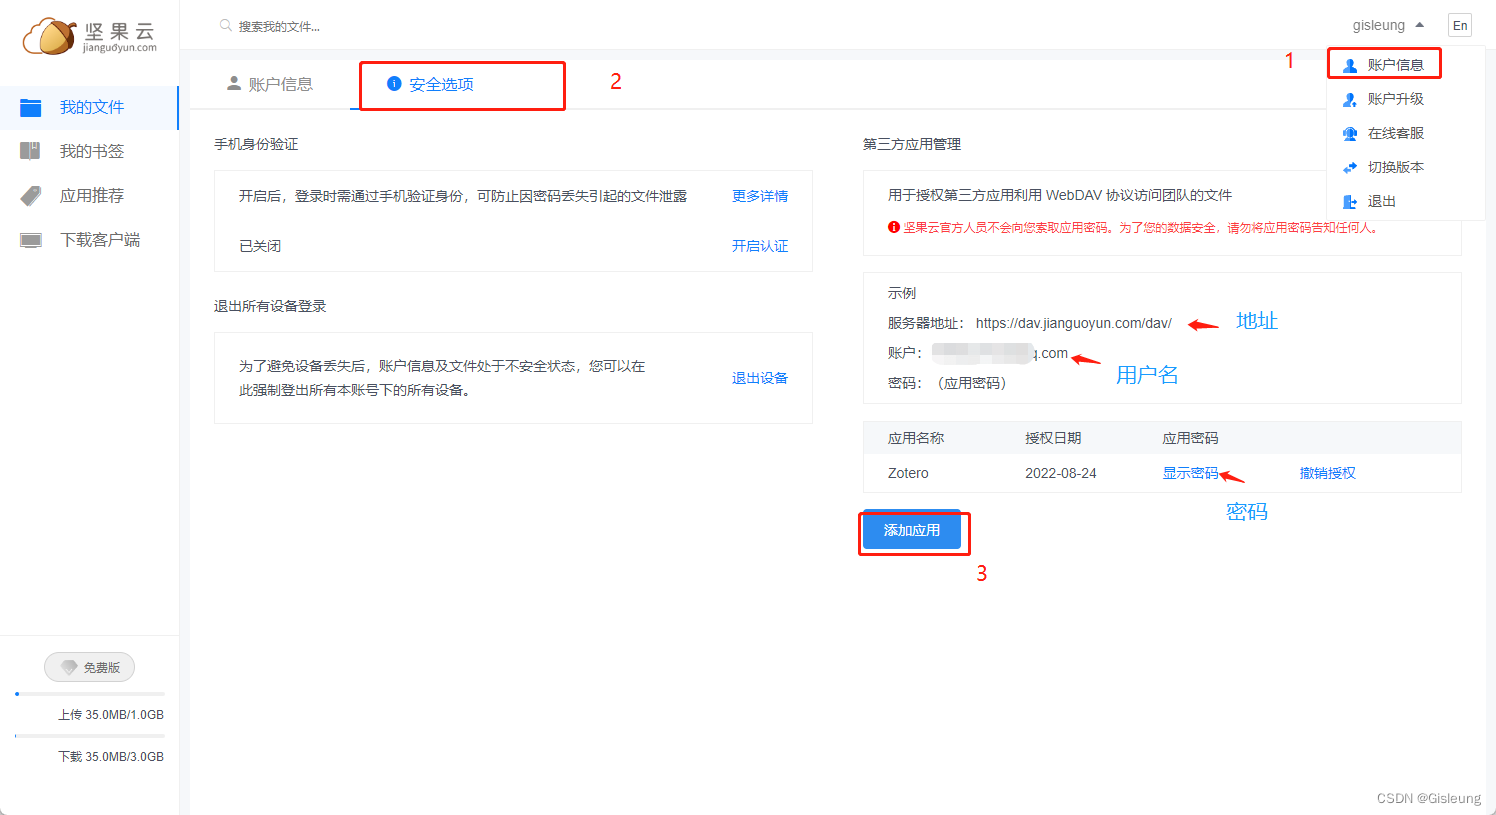The height and width of the screenshot is (815, 1496).
Task: Click the 退出所有设备登录 heading
Action: pyautogui.click(x=270, y=306)
